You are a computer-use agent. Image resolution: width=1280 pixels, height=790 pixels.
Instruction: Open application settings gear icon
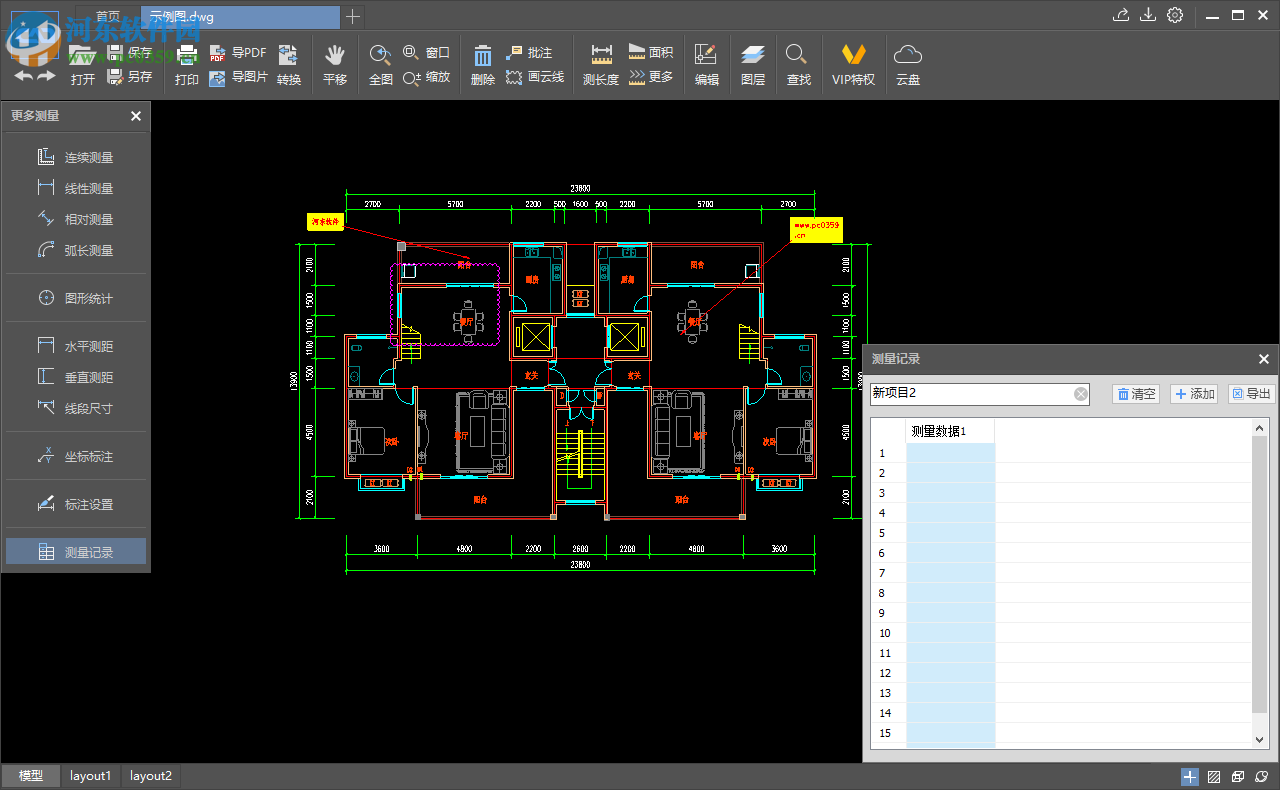[1175, 15]
